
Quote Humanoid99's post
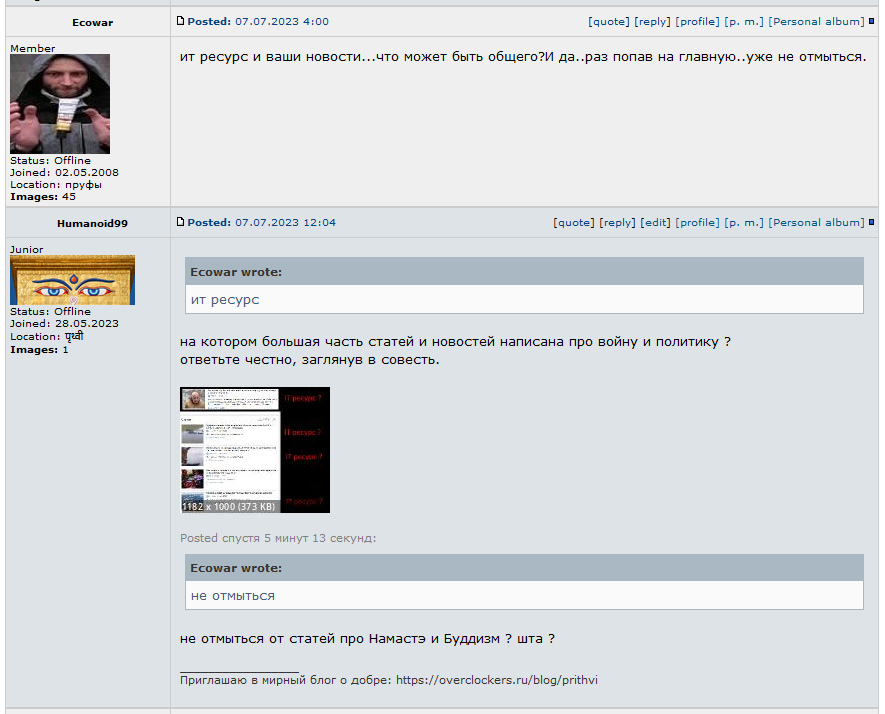coord(573,222)
